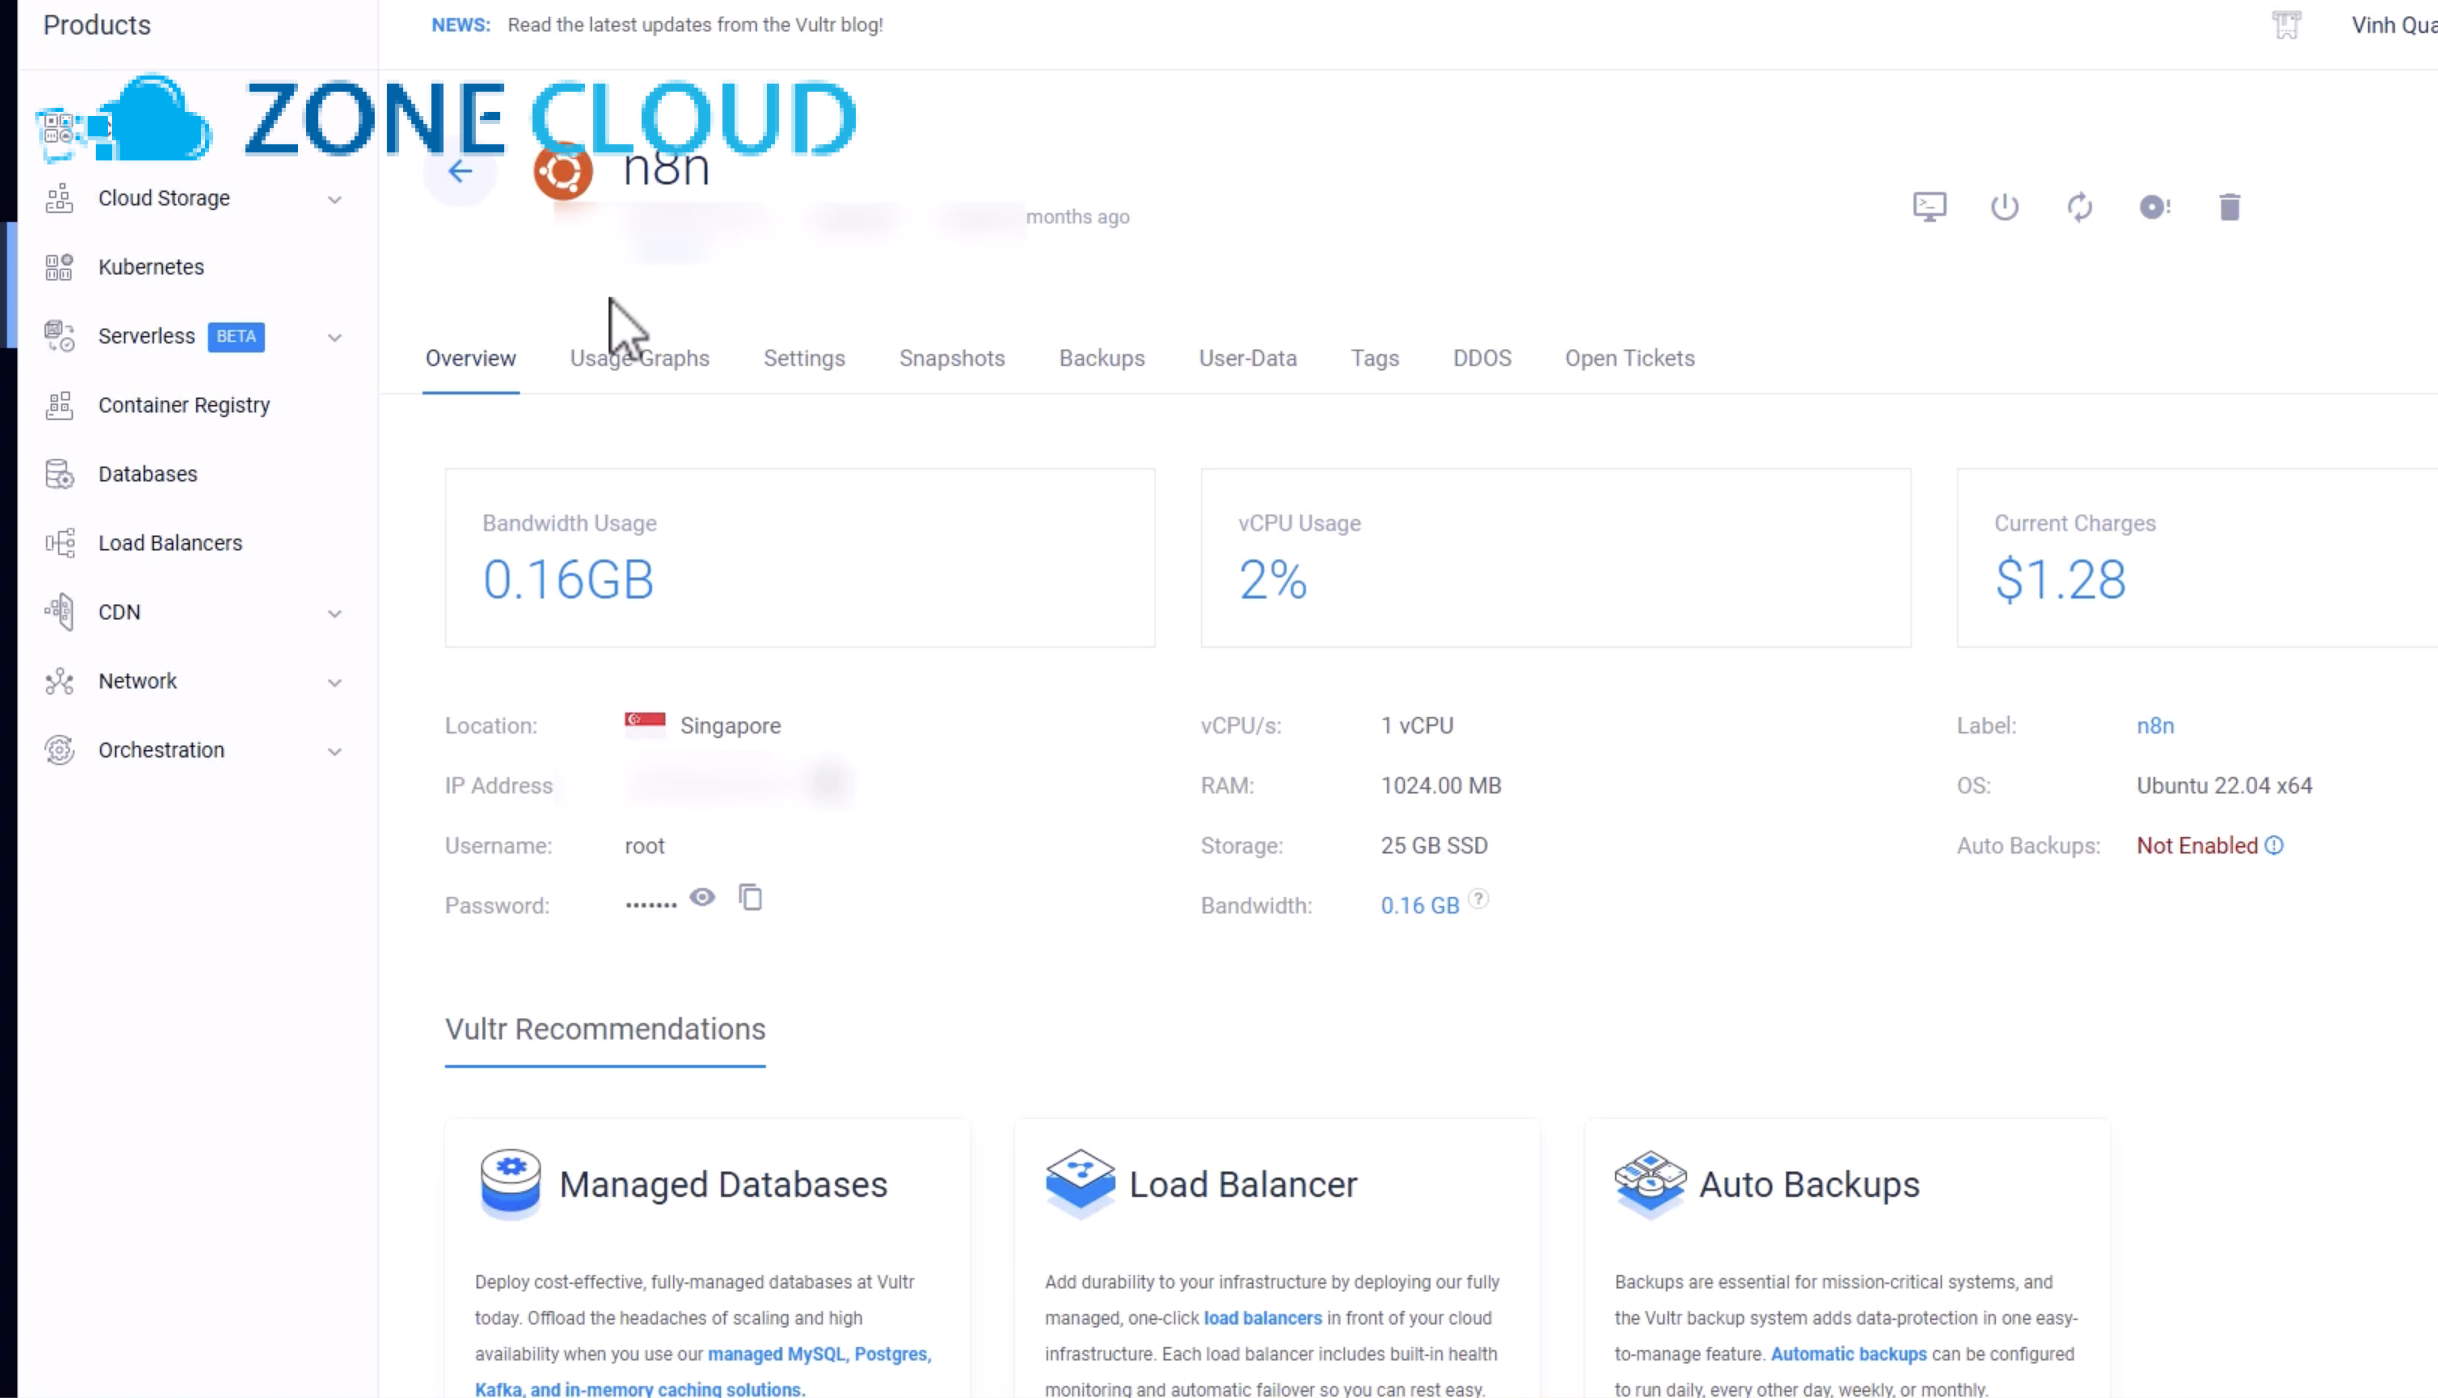Expand the CDN menu chevron
Viewport: 2438px width, 1398px height.
tap(334, 614)
